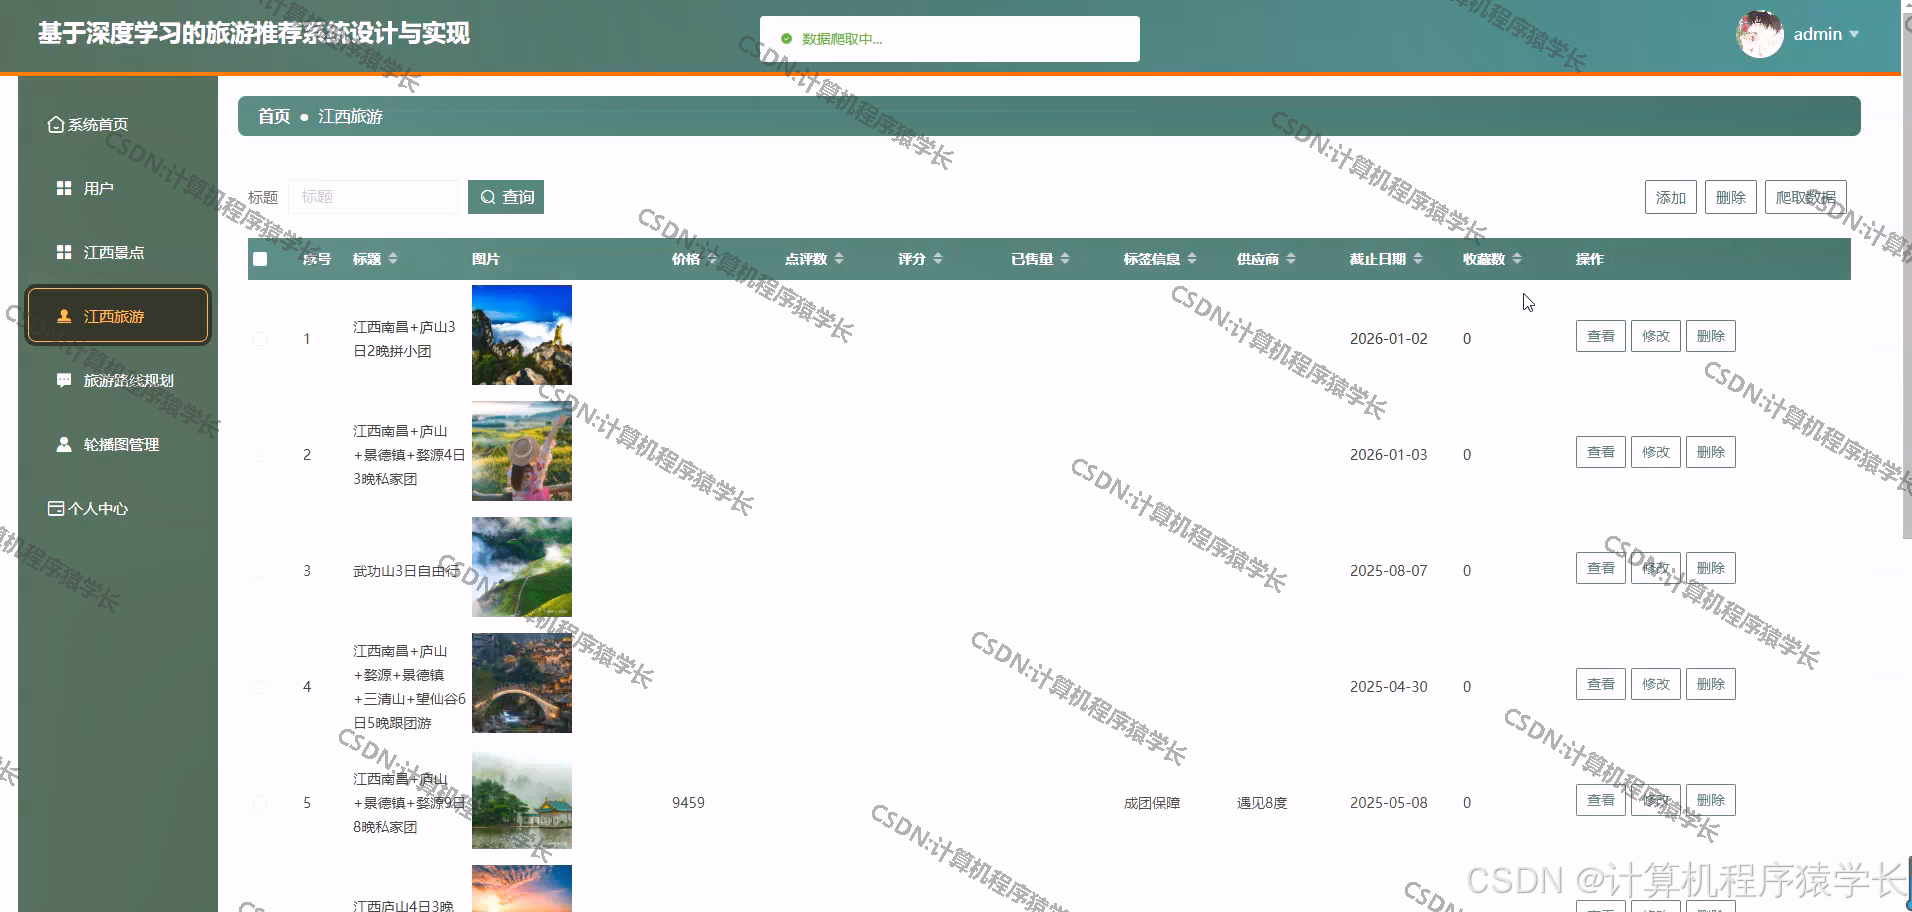The image size is (1912, 912).
Task: View 武功山3日自由行 with 查看 button
Action: pos(1600,568)
